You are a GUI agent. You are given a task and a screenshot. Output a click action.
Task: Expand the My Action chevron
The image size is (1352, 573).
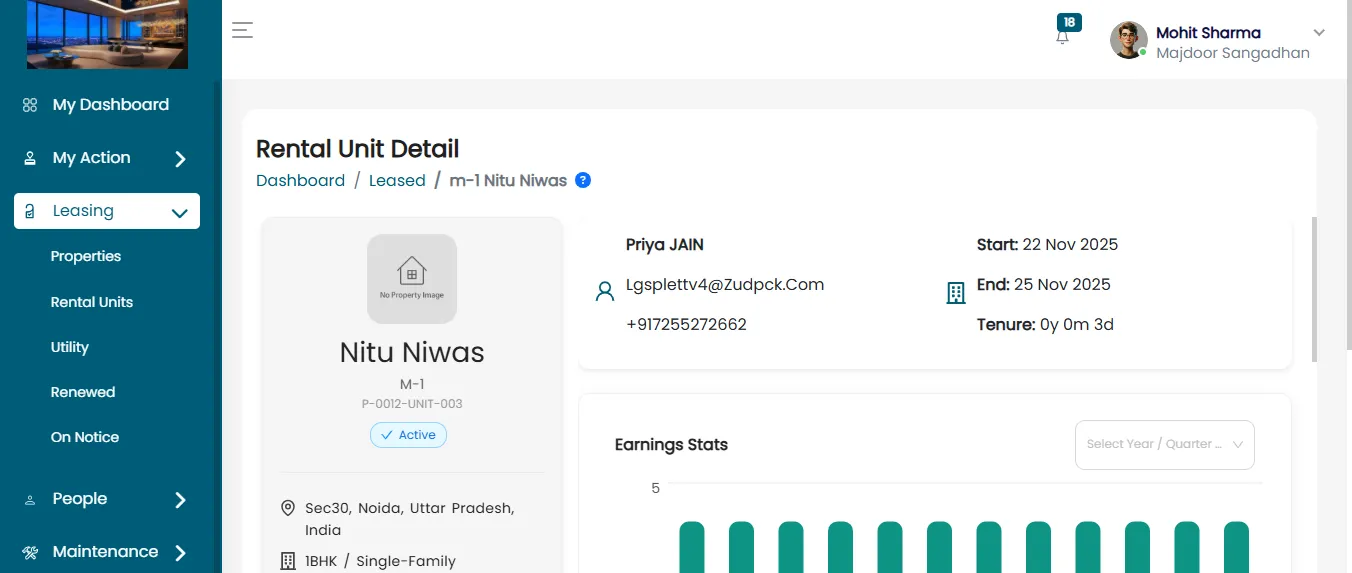(180, 159)
